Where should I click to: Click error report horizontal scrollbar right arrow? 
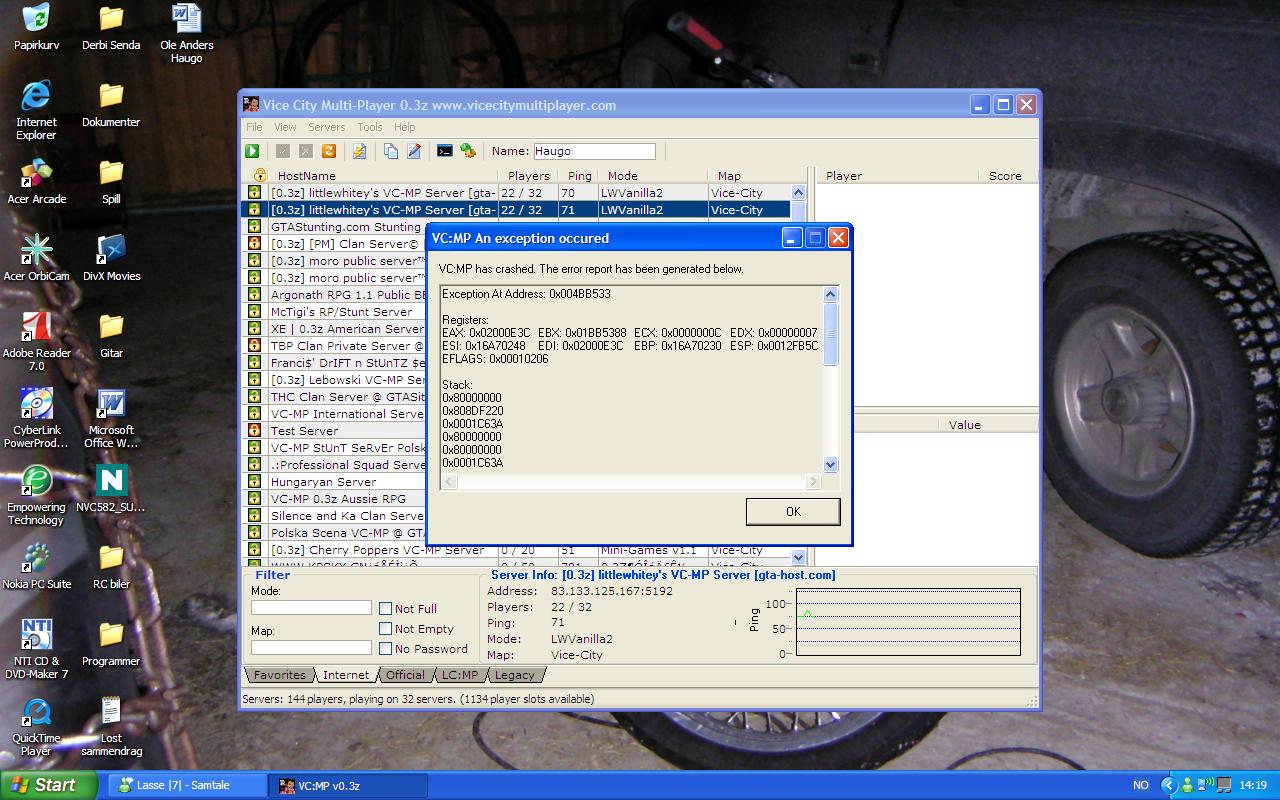[813, 481]
